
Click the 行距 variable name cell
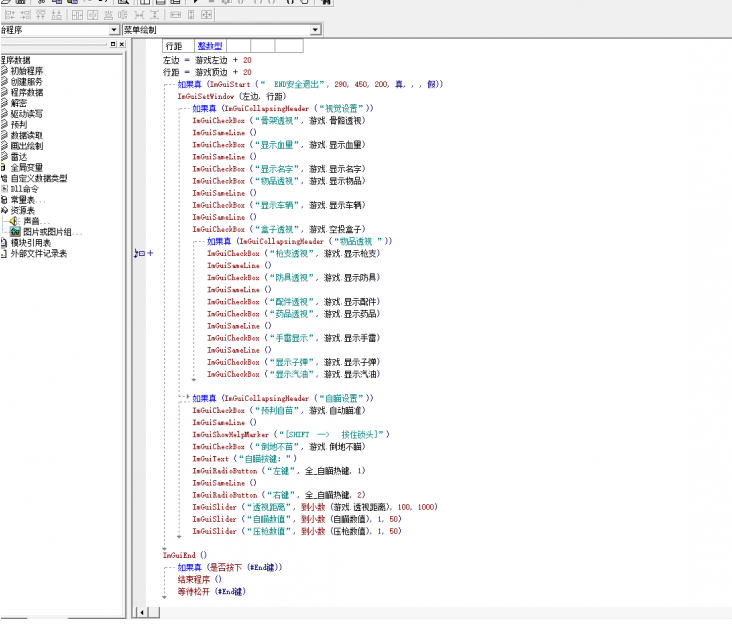[x=174, y=46]
